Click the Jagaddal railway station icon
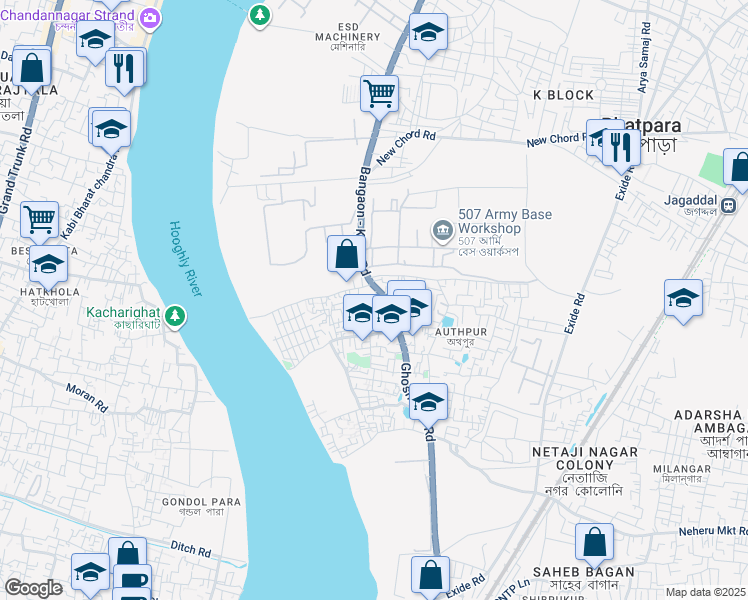The width and height of the screenshot is (748, 600). (729, 206)
